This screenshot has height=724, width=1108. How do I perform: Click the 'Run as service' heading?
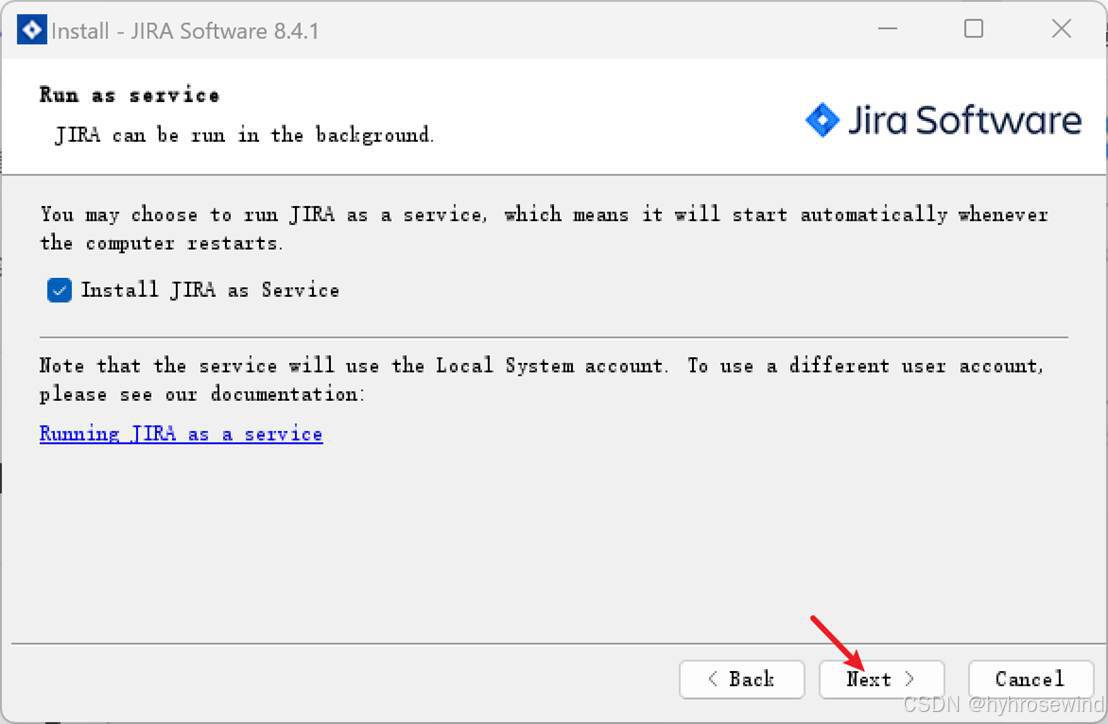tap(129, 95)
